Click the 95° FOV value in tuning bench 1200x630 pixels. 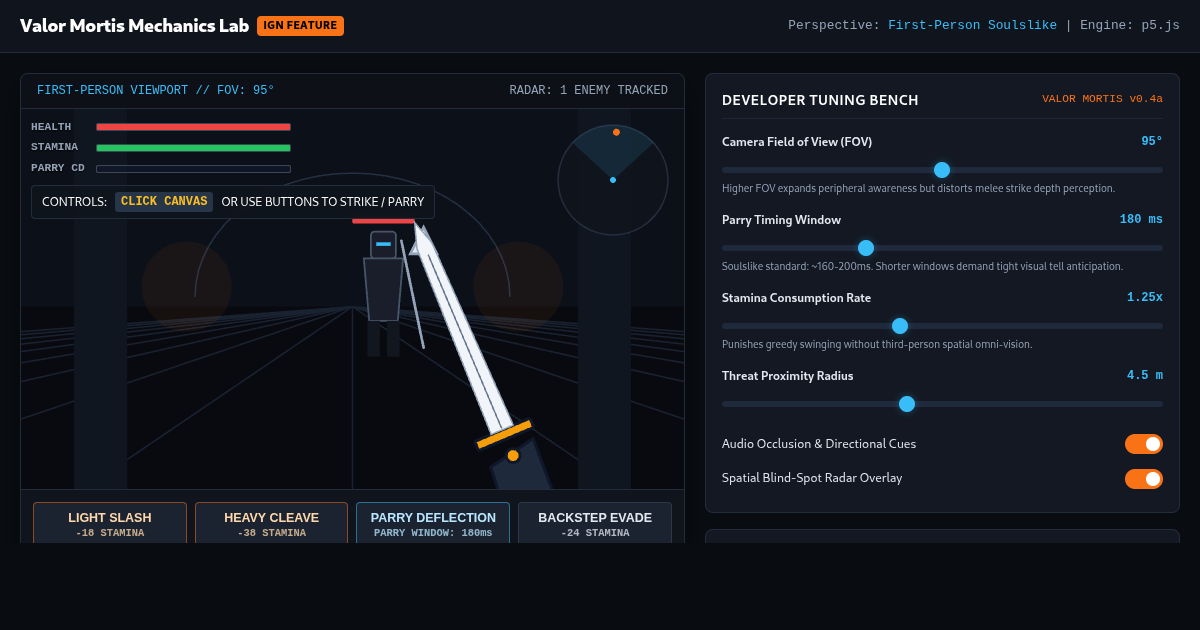(1152, 142)
